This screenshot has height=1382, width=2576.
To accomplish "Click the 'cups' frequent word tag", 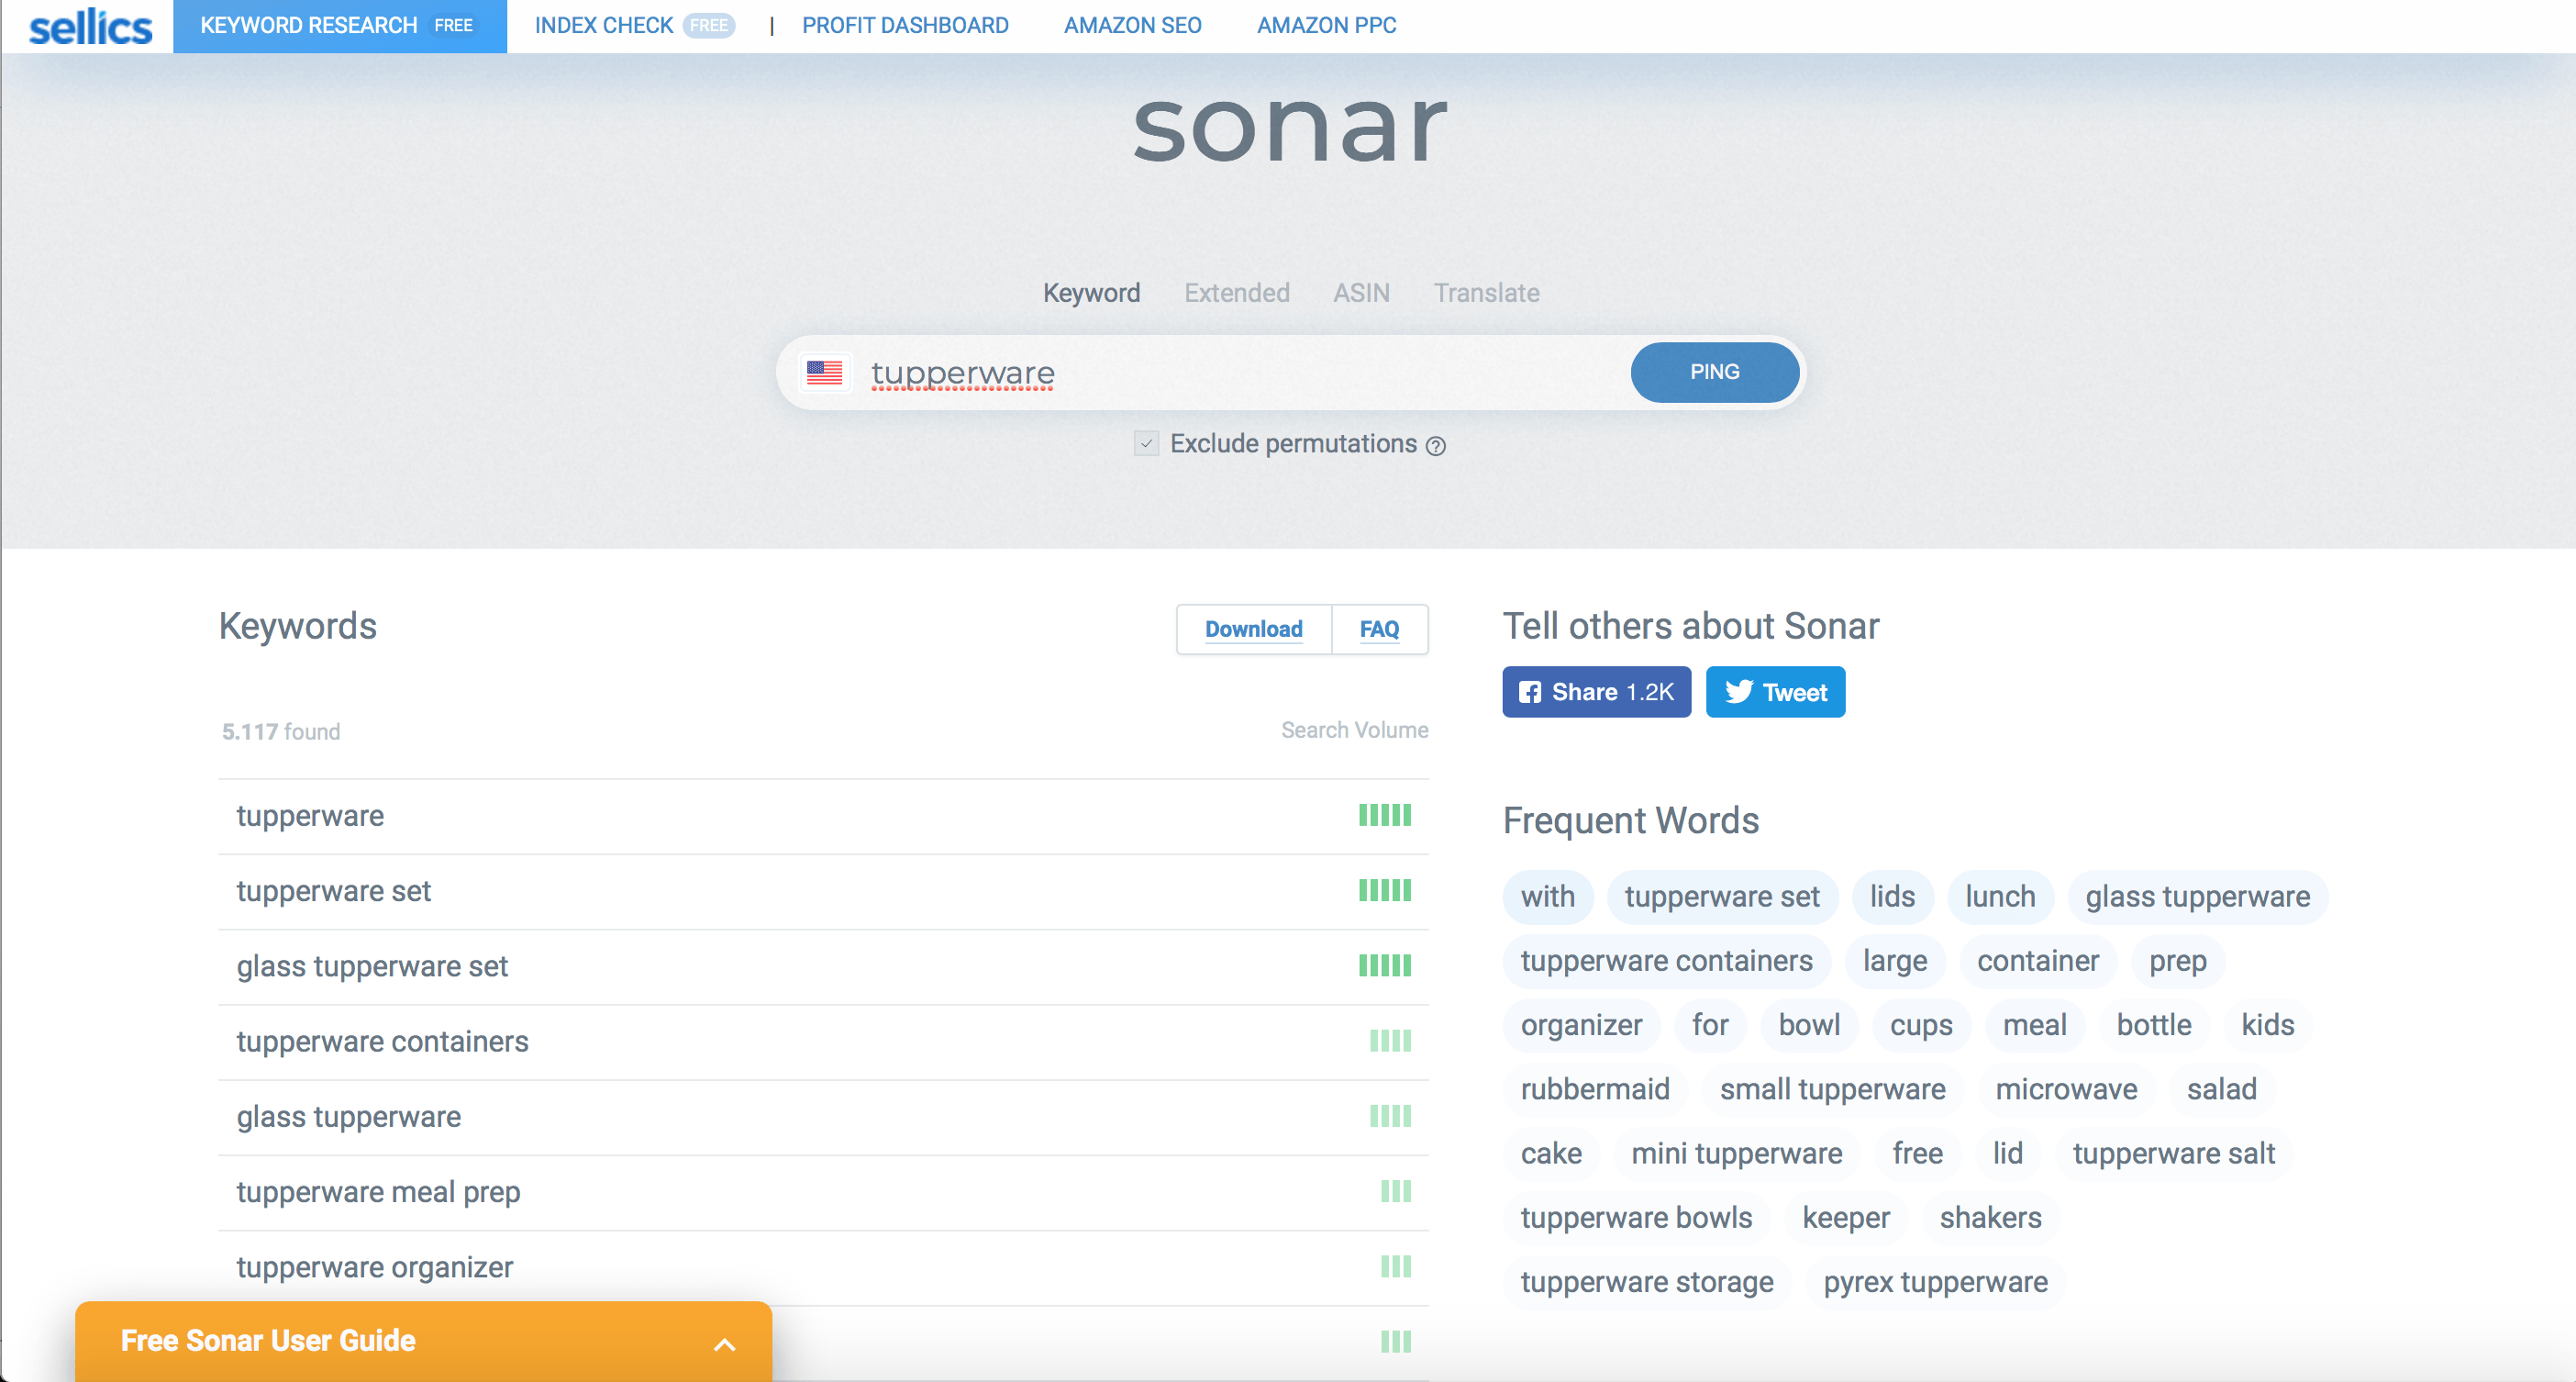I will 1920,1025.
